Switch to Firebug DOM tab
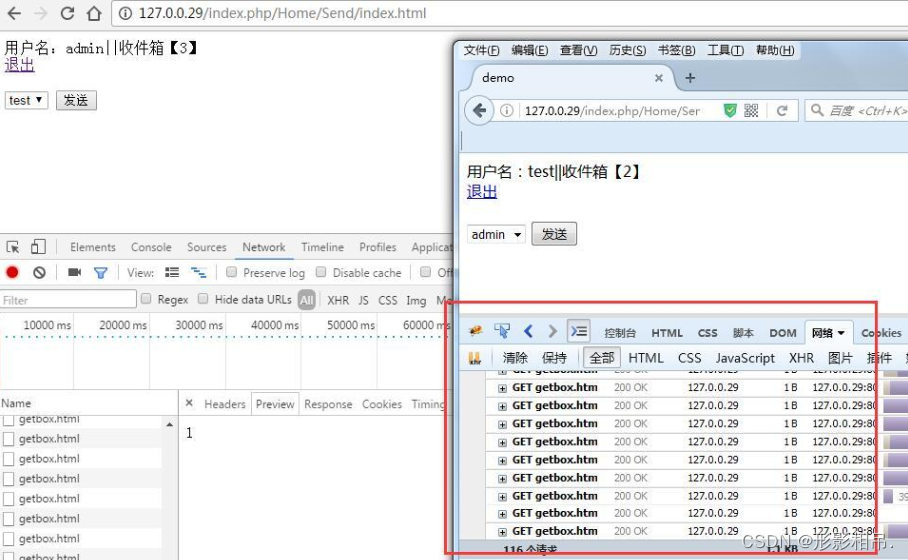The height and width of the screenshot is (560, 908). [x=782, y=333]
